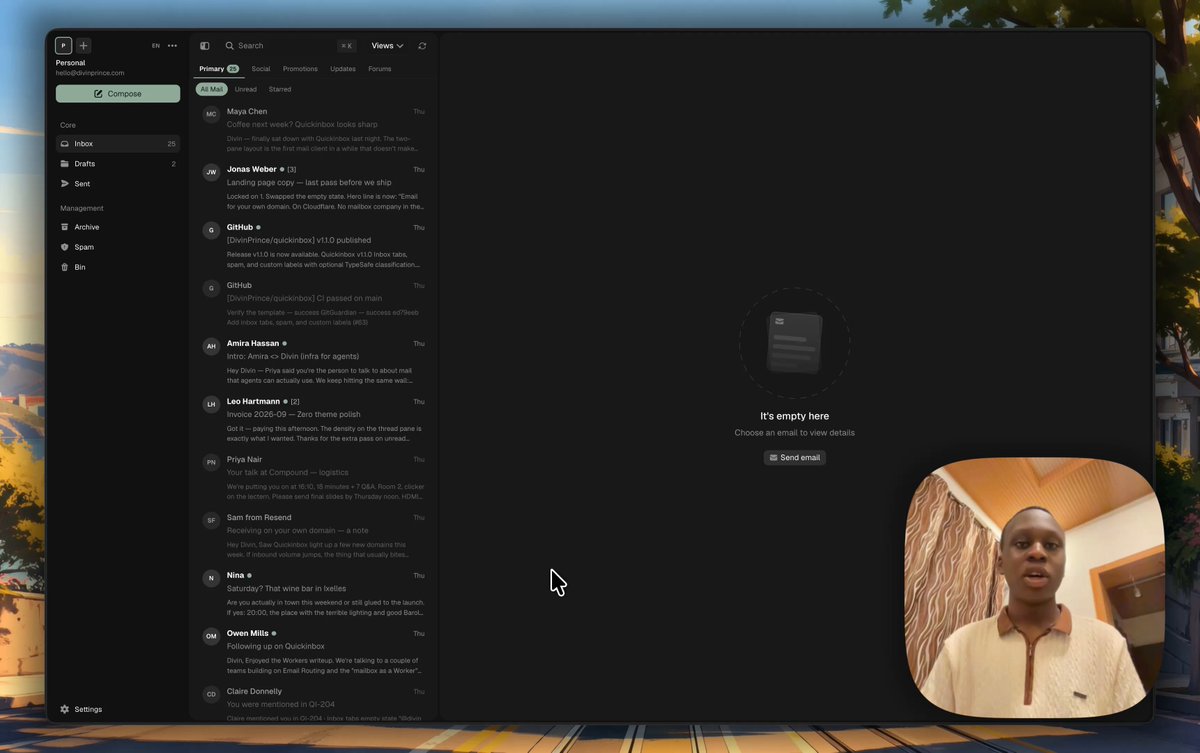Open the "Coffee next week? Quickinbox looks sharp" email
The height and width of the screenshot is (753, 1200).
(x=314, y=130)
